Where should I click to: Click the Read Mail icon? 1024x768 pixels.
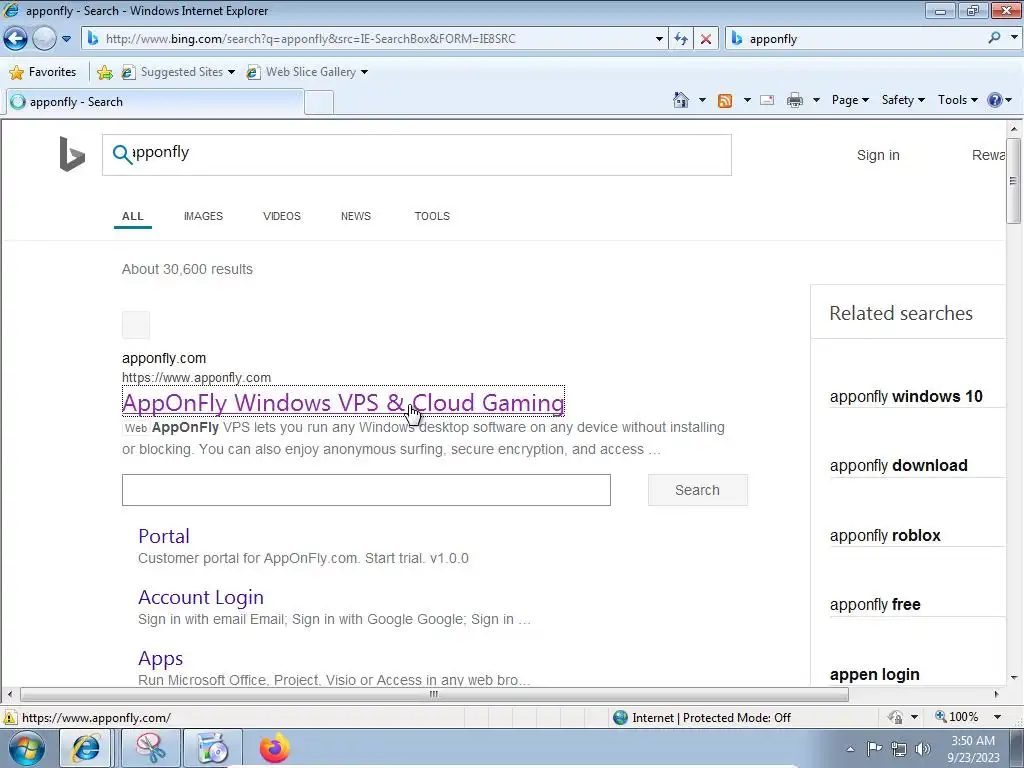click(767, 100)
